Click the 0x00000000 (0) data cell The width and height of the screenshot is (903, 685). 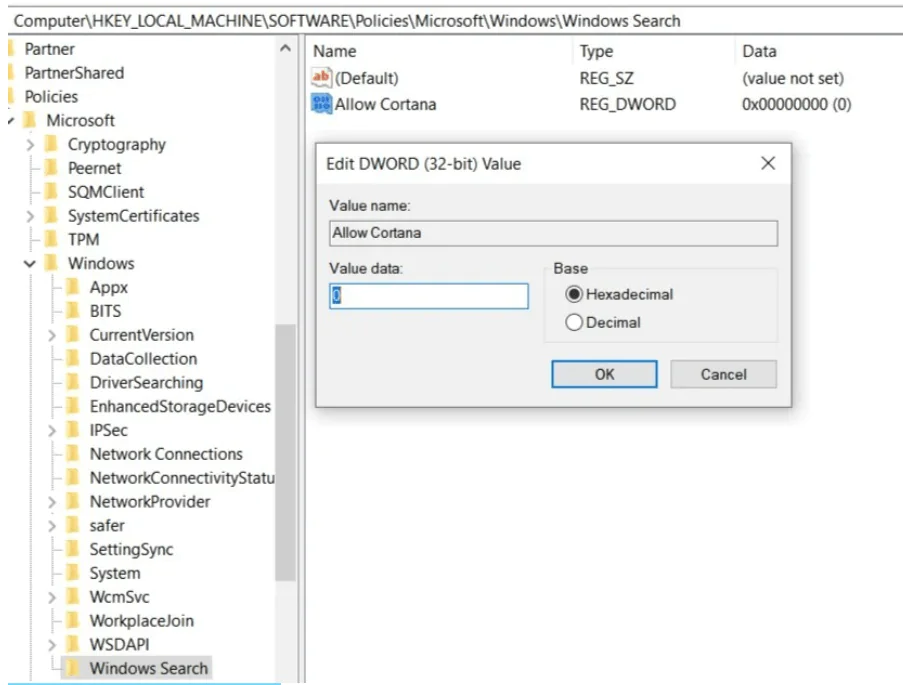(796, 104)
